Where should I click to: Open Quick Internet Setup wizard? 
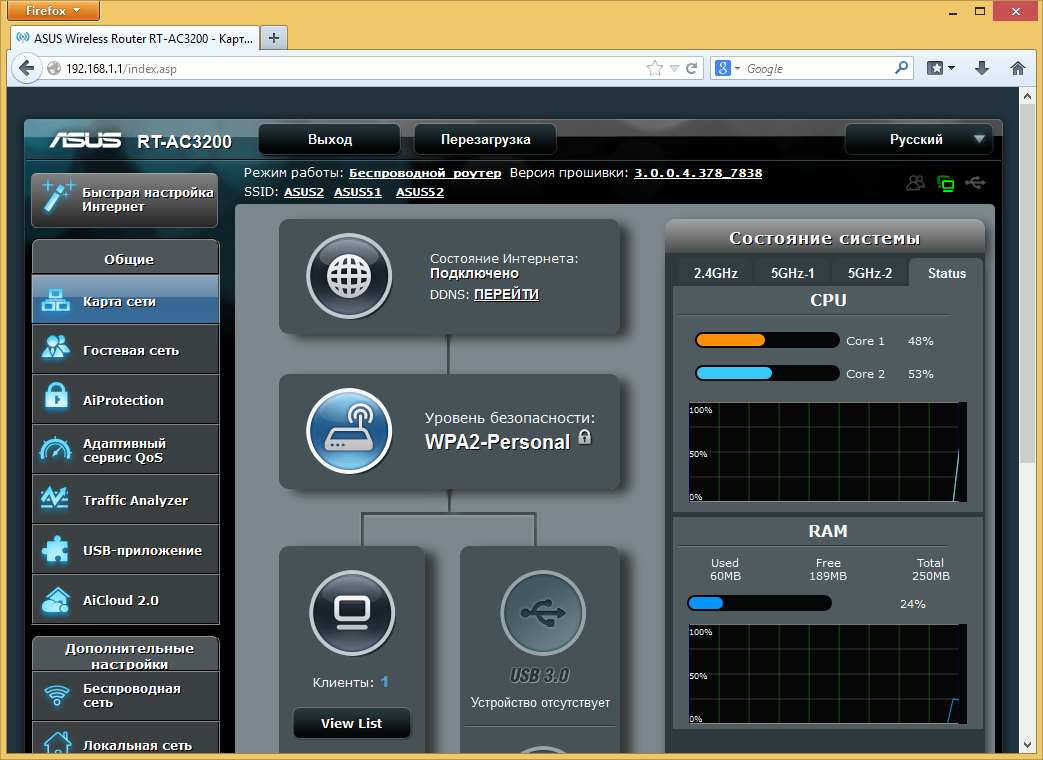click(124, 199)
